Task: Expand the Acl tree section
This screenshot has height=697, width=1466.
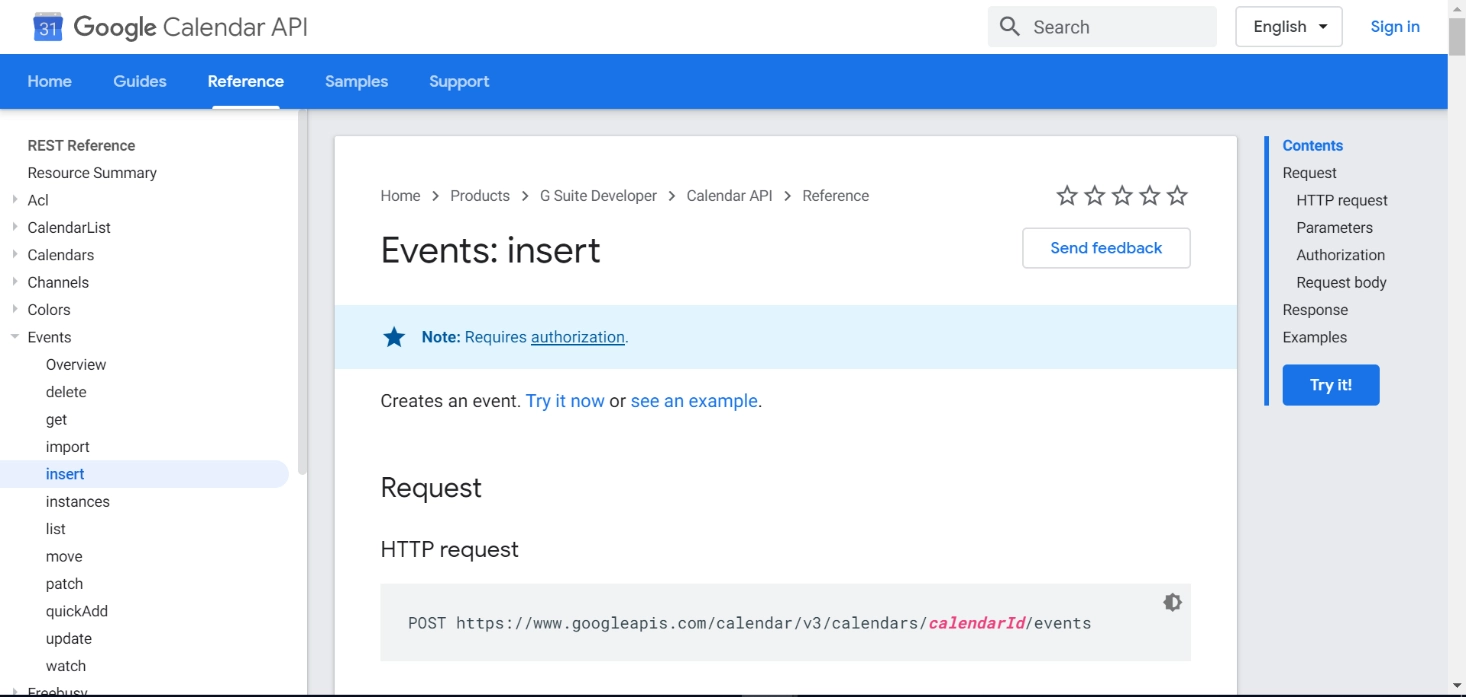Action: pos(15,200)
